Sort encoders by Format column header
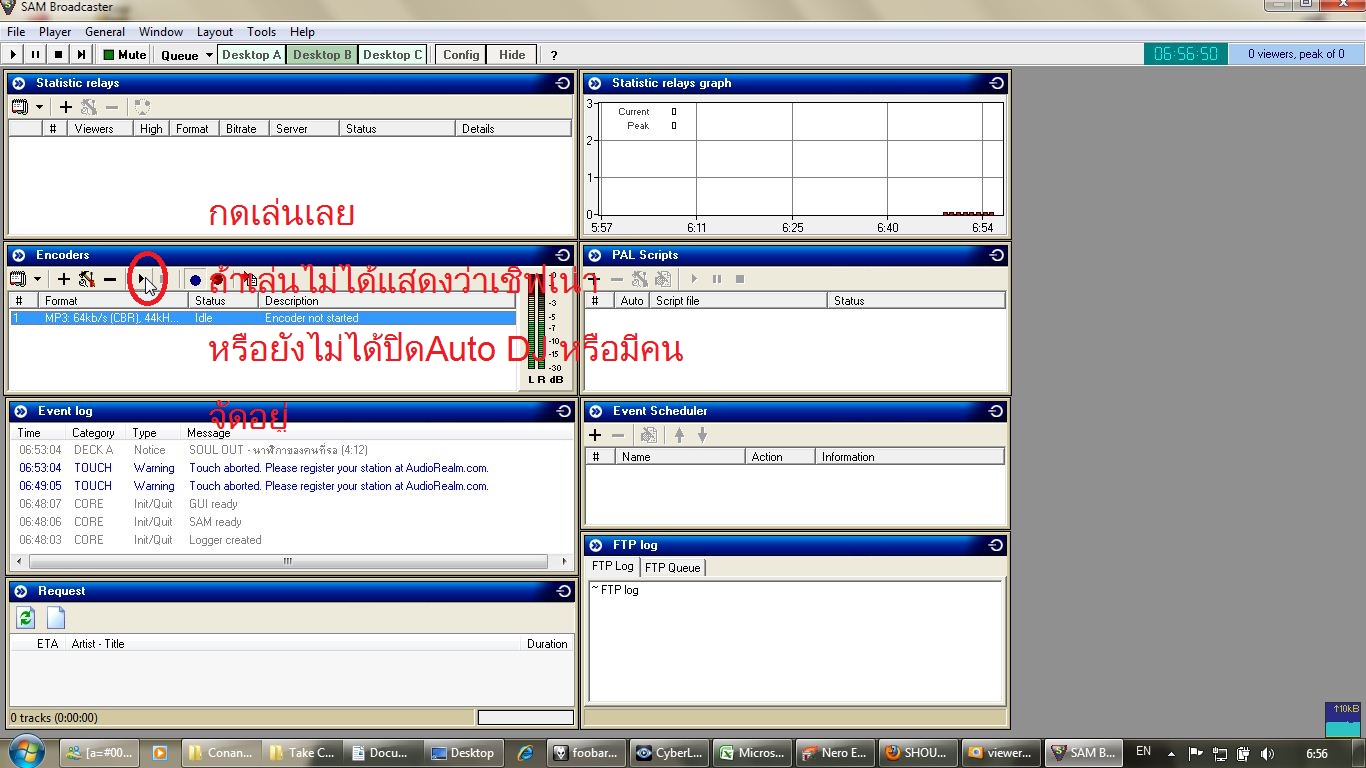Image resolution: width=1366 pixels, height=768 pixels. tap(113, 301)
